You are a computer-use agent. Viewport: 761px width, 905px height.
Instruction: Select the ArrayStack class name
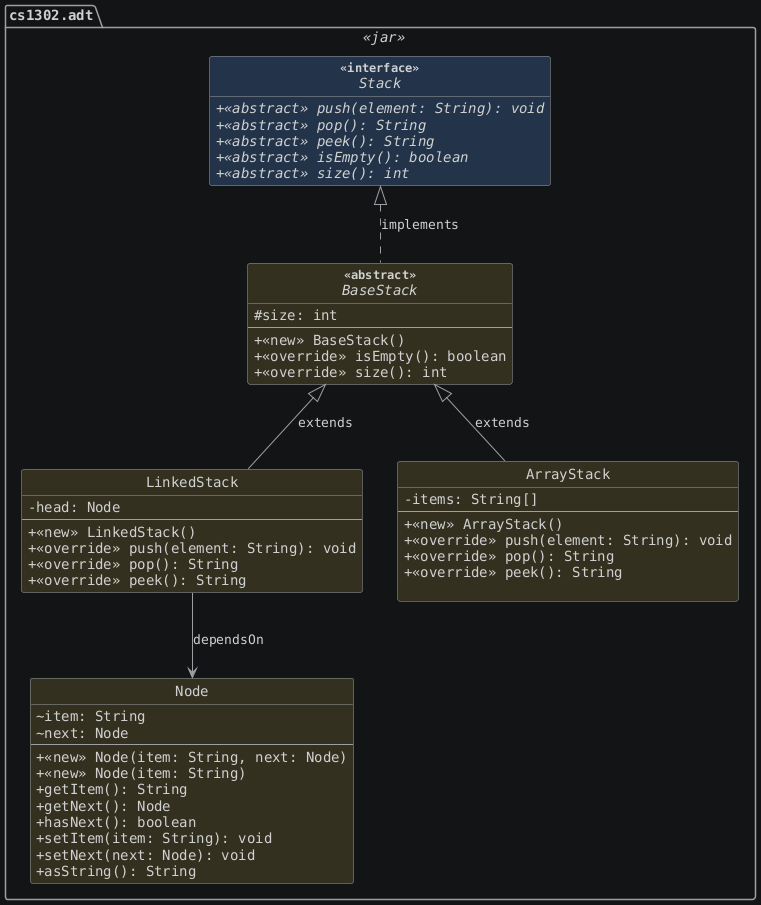pos(568,474)
